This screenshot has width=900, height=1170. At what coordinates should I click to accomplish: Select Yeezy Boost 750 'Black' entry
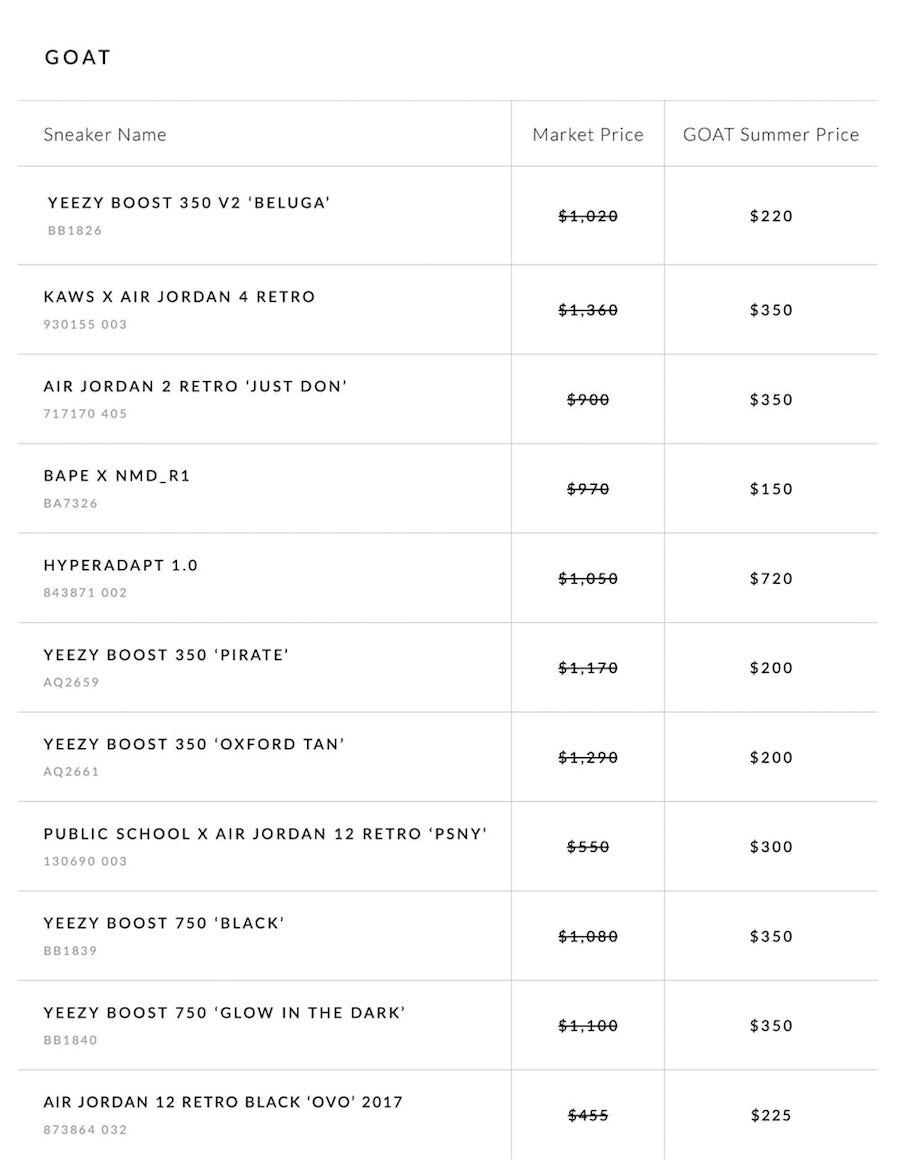pyautogui.click(x=164, y=923)
